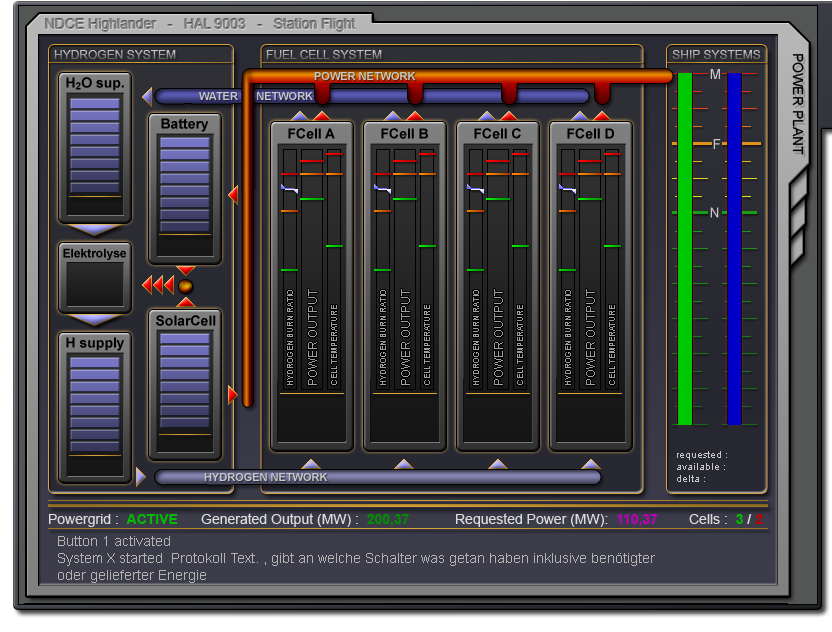Viewport: 832px width, 632px height.
Task: Click the blue arrow above FCell B
Action: [392, 116]
